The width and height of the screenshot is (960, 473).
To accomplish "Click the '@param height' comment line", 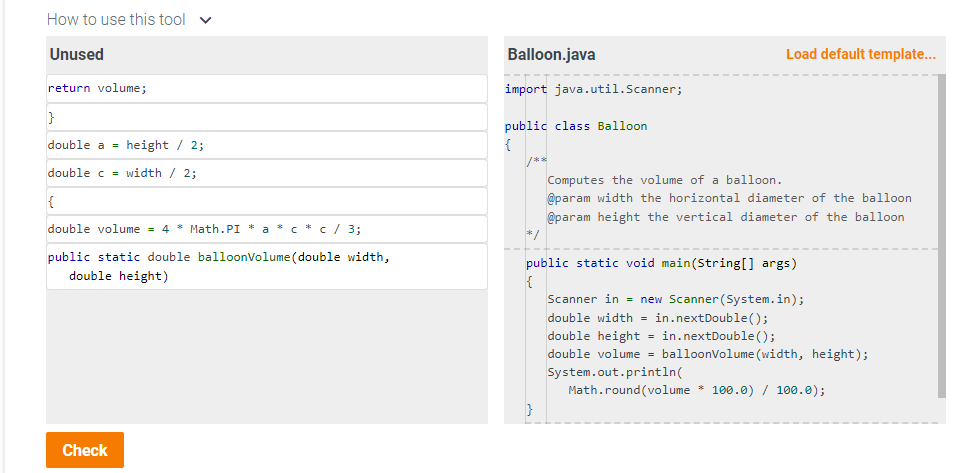I will (726, 217).
